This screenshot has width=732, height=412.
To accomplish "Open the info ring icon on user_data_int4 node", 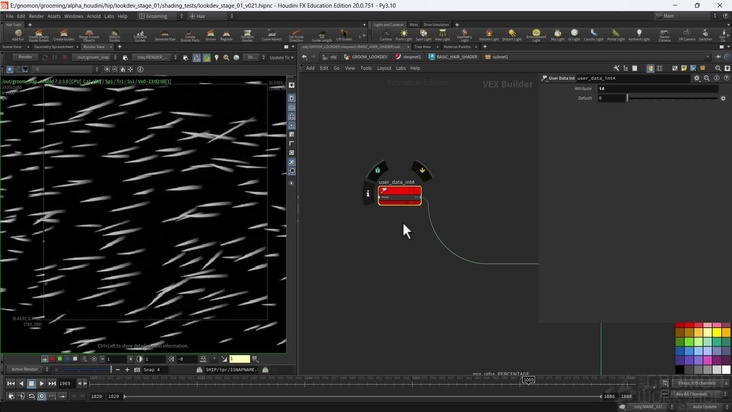I will point(368,193).
